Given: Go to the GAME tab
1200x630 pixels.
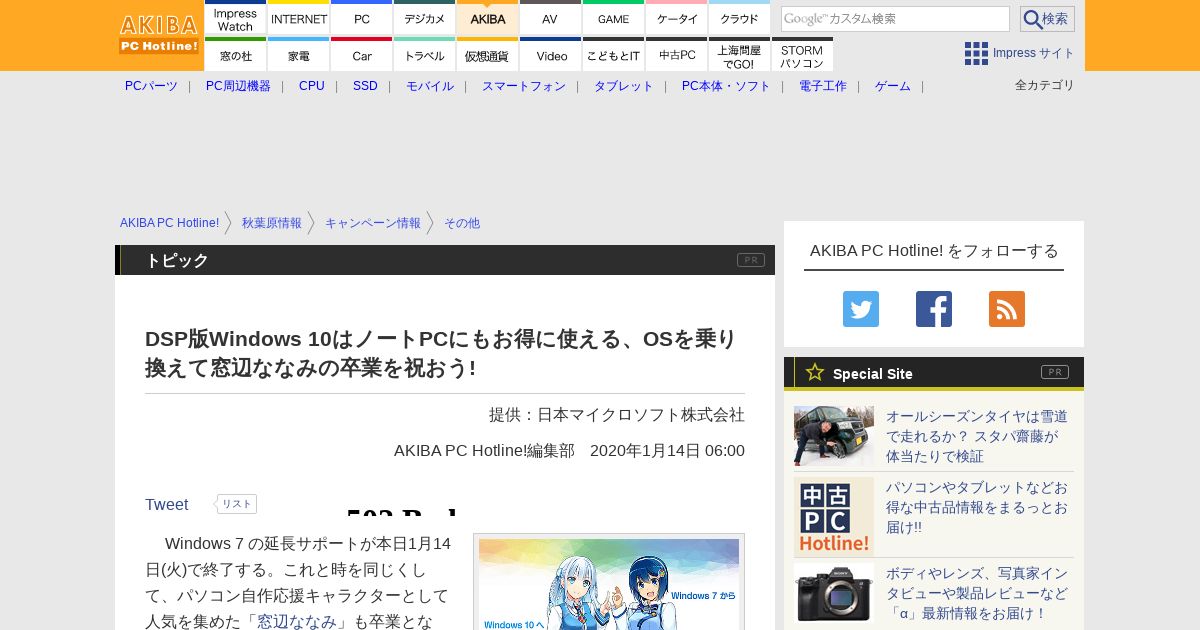Looking at the screenshot, I should coord(613,18).
